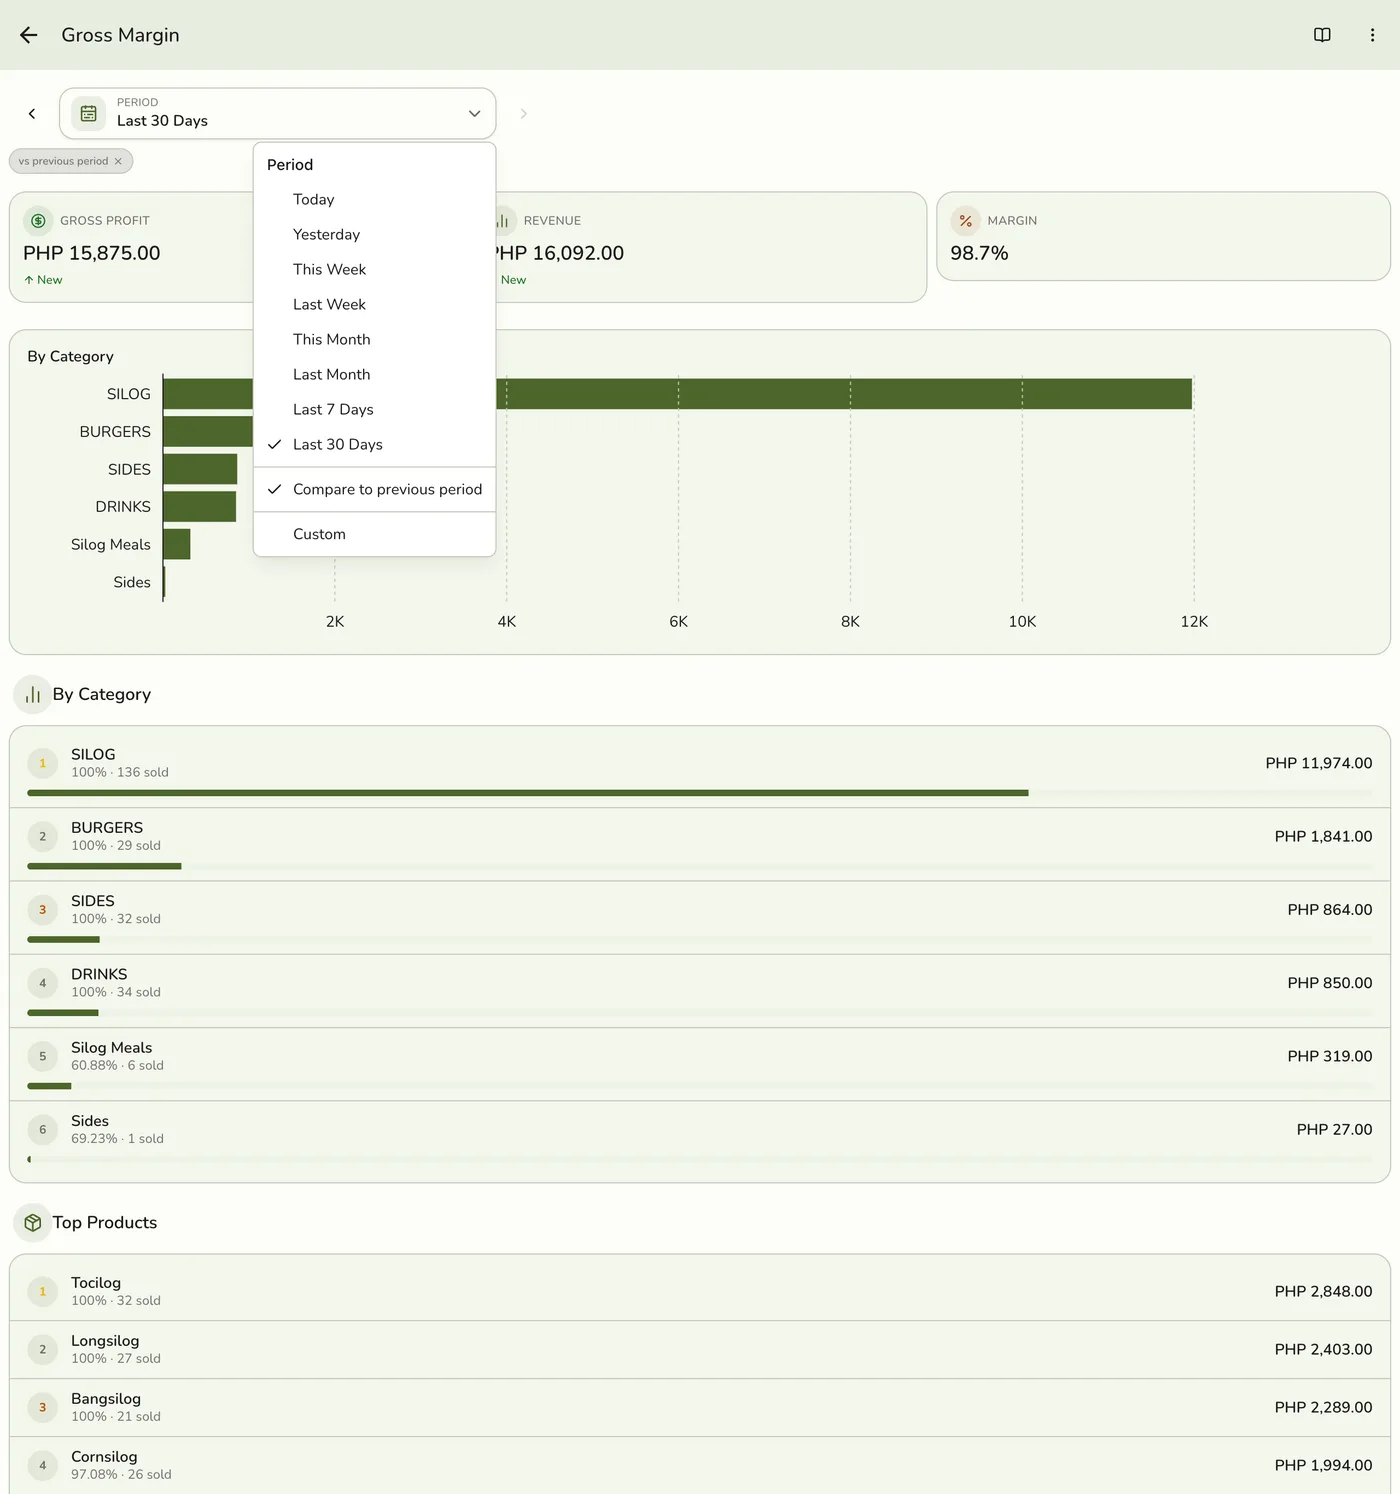The width and height of the screenshot is (1400, 1494).
Task: Click the Revenue PHP 16,092.00 card
Action: click(x=712, y=247)
